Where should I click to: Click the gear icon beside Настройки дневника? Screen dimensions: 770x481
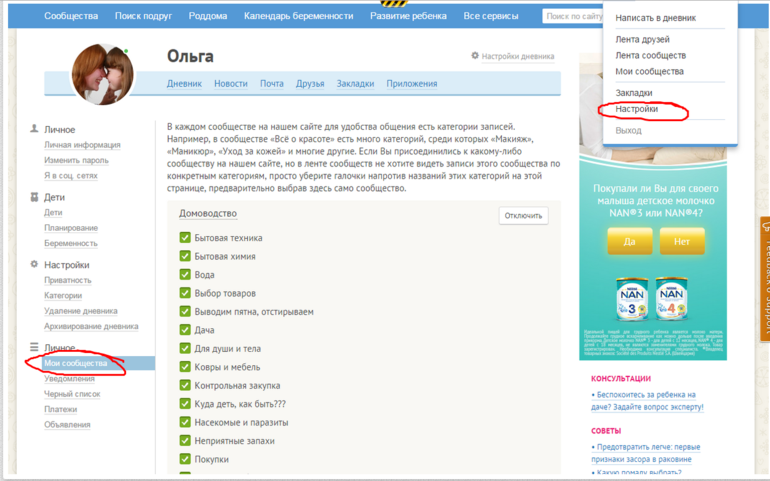(475, 57)
